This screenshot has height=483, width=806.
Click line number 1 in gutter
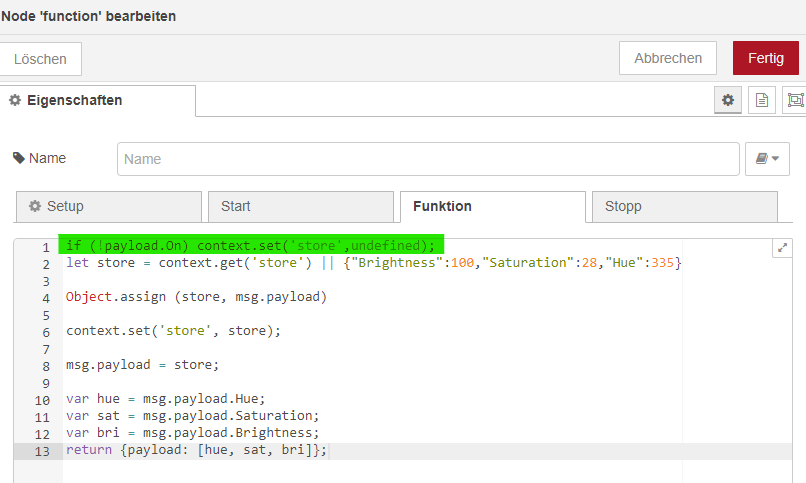point(46,248)
